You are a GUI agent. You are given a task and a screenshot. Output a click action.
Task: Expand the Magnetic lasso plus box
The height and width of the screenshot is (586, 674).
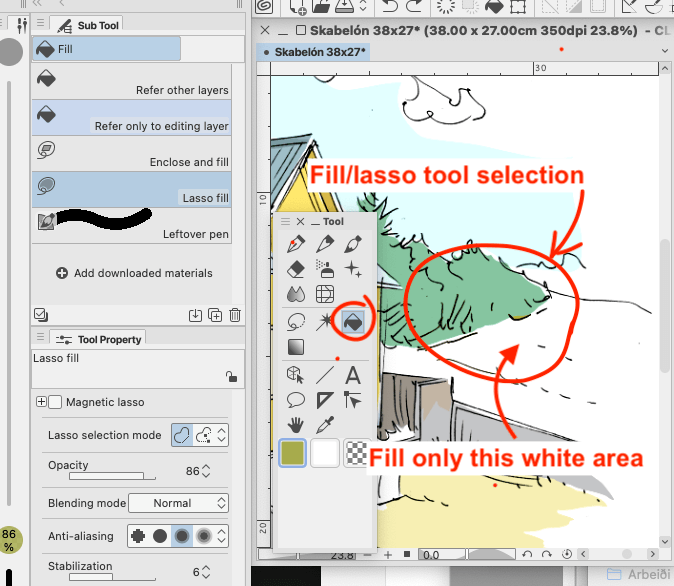point(41,402)
